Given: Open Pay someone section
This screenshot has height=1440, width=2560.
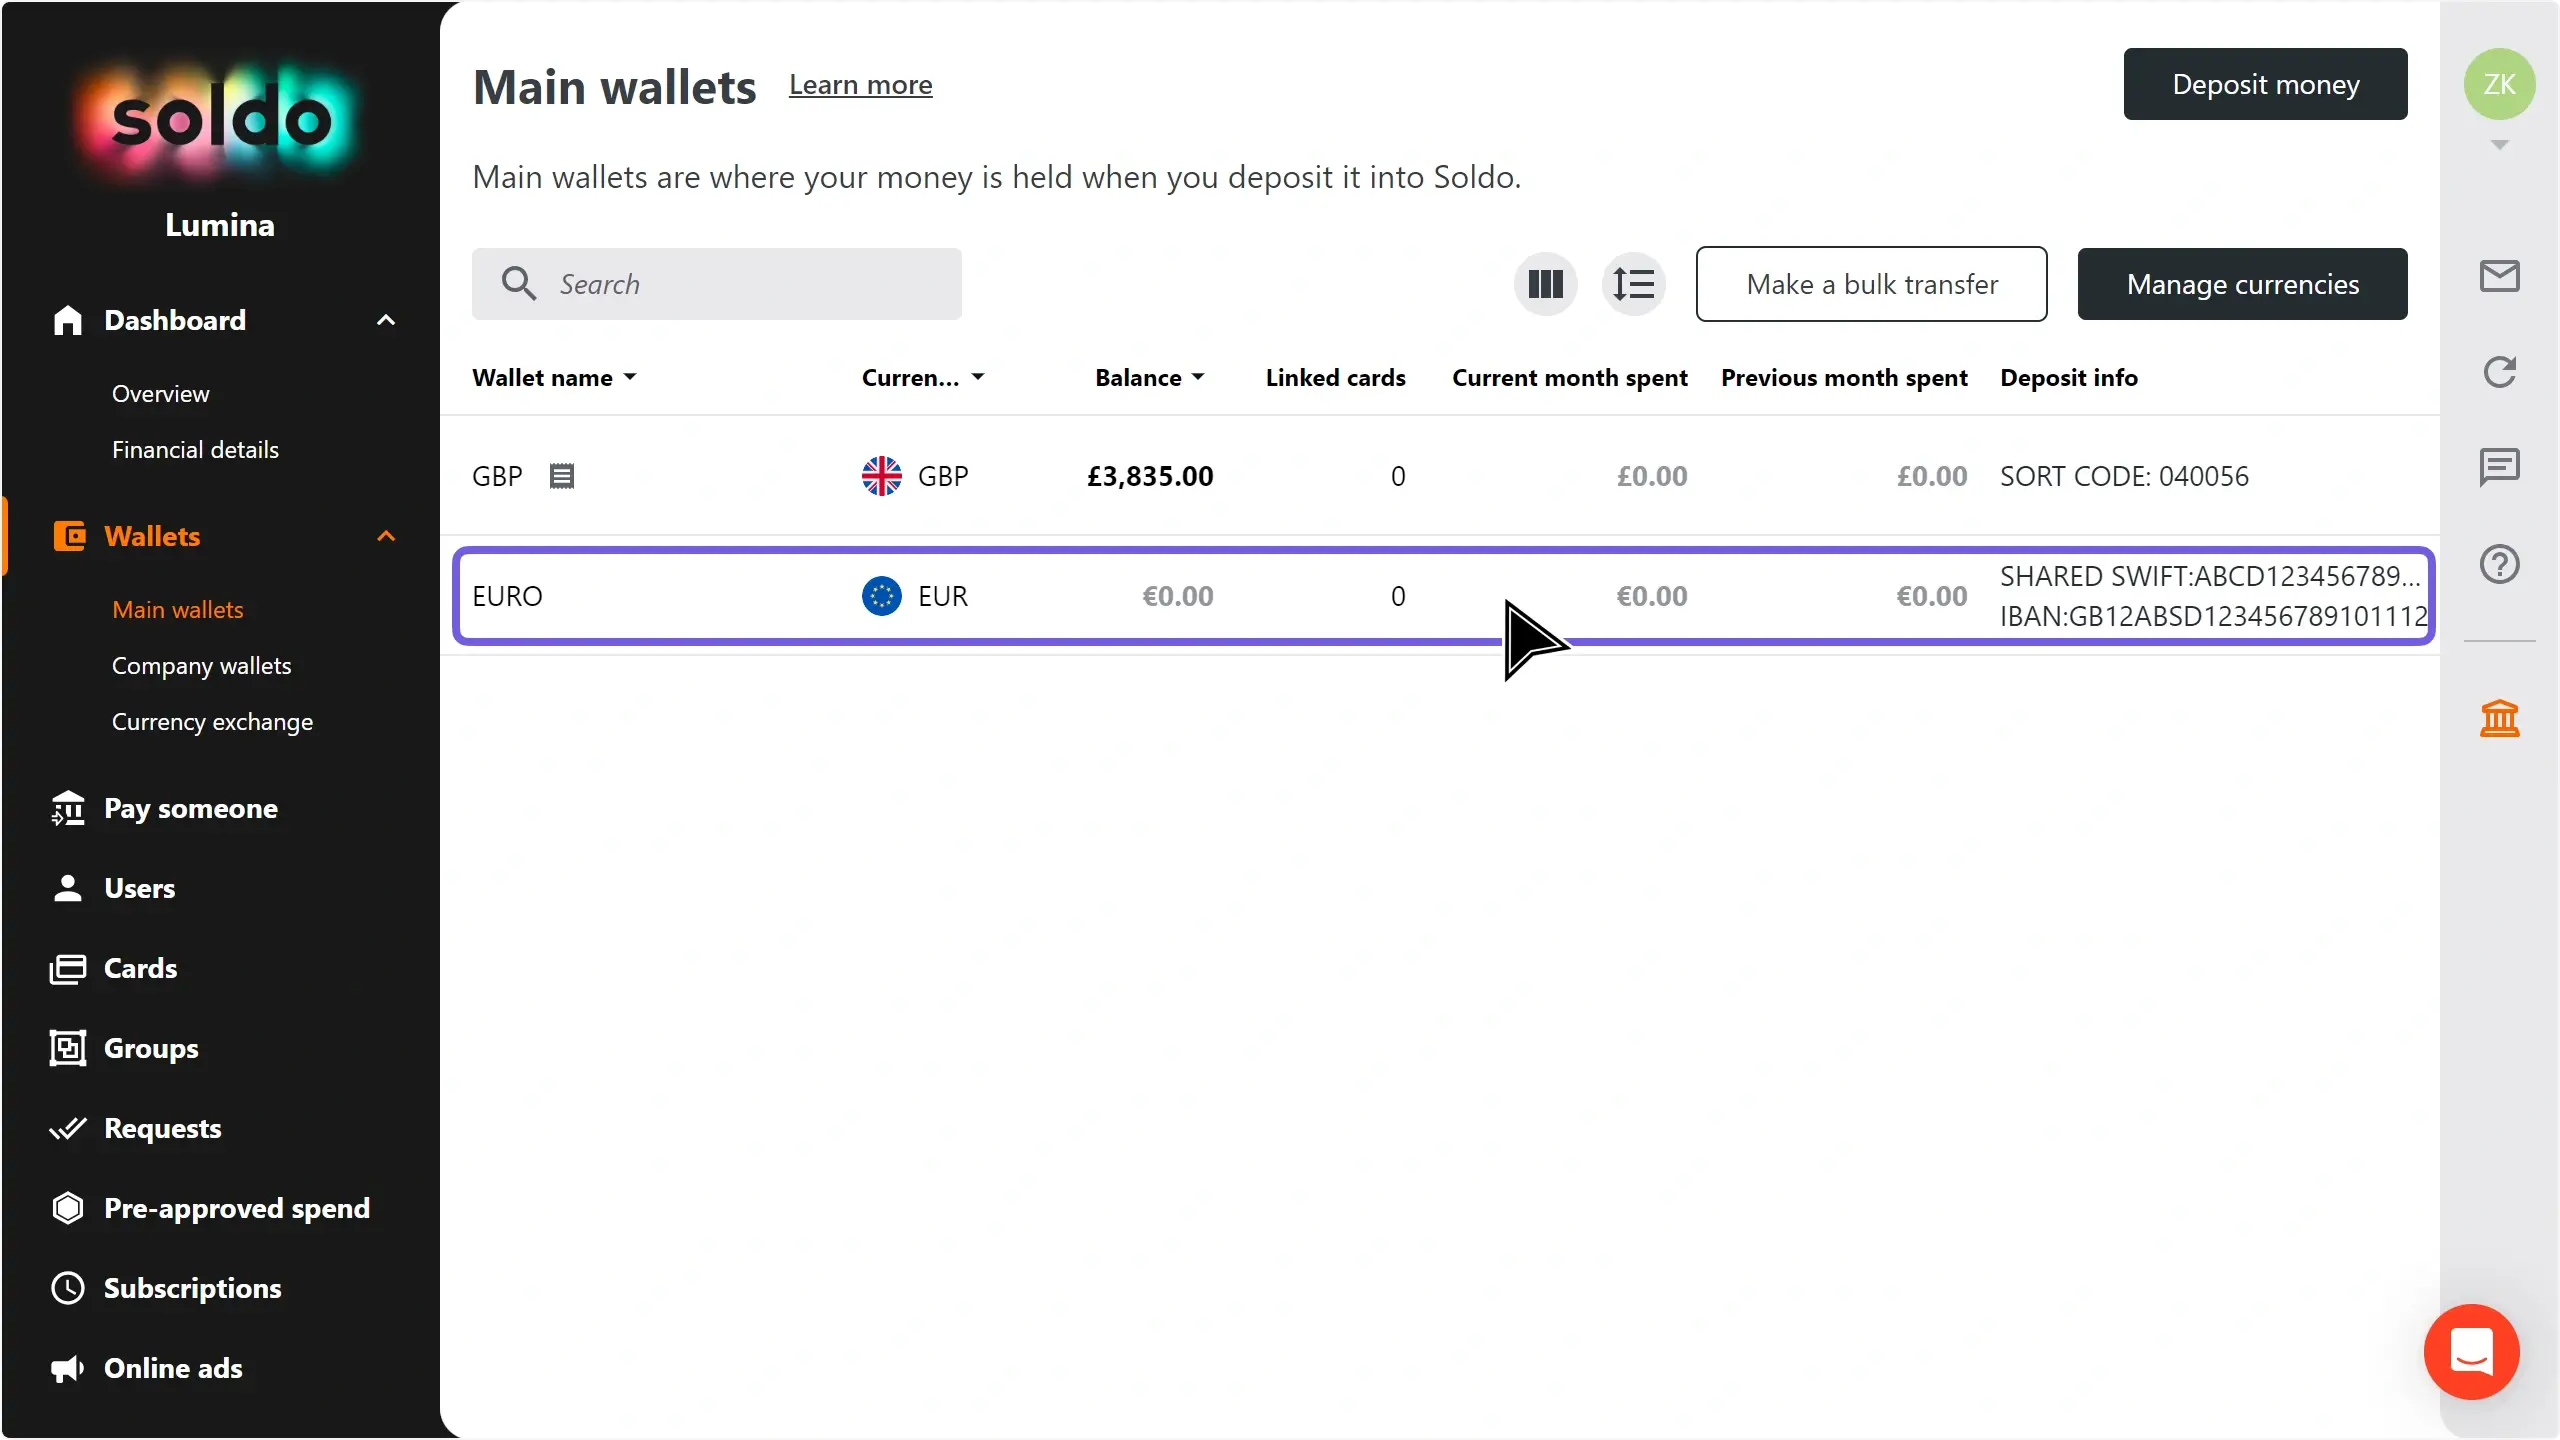Looking at the screenshot, I should pyautogui.click(x=190, y=808).
